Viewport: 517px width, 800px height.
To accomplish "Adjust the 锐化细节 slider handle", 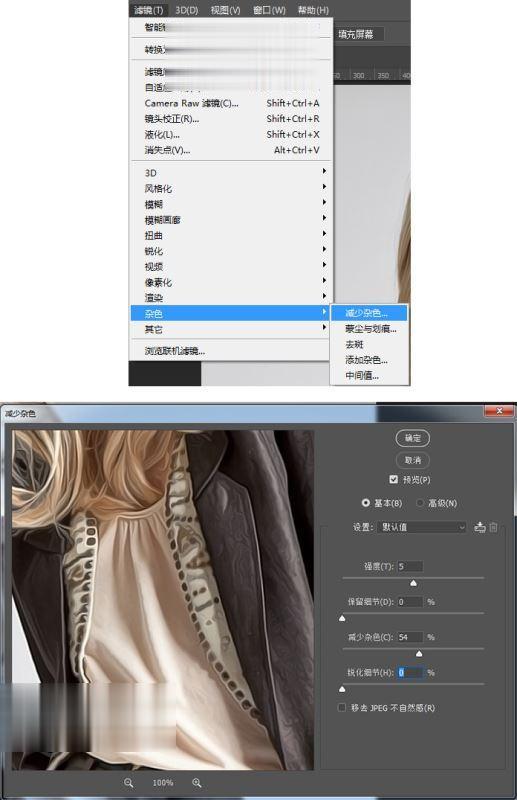I will tap(342, 689).
